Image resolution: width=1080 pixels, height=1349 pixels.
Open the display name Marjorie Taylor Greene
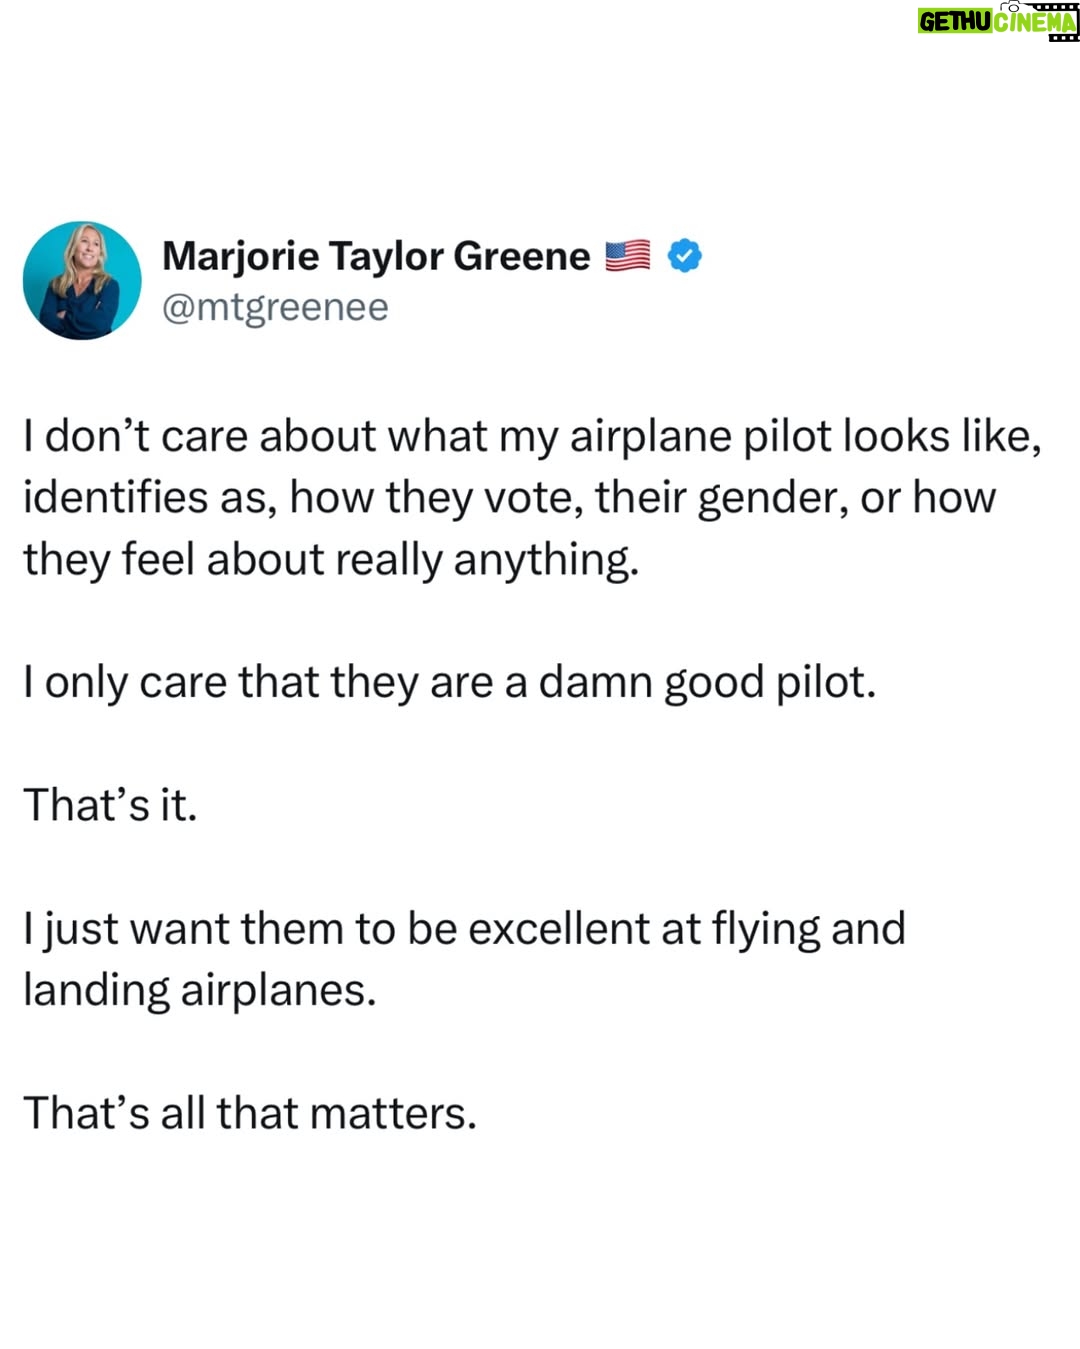click(x=376, y=257)
